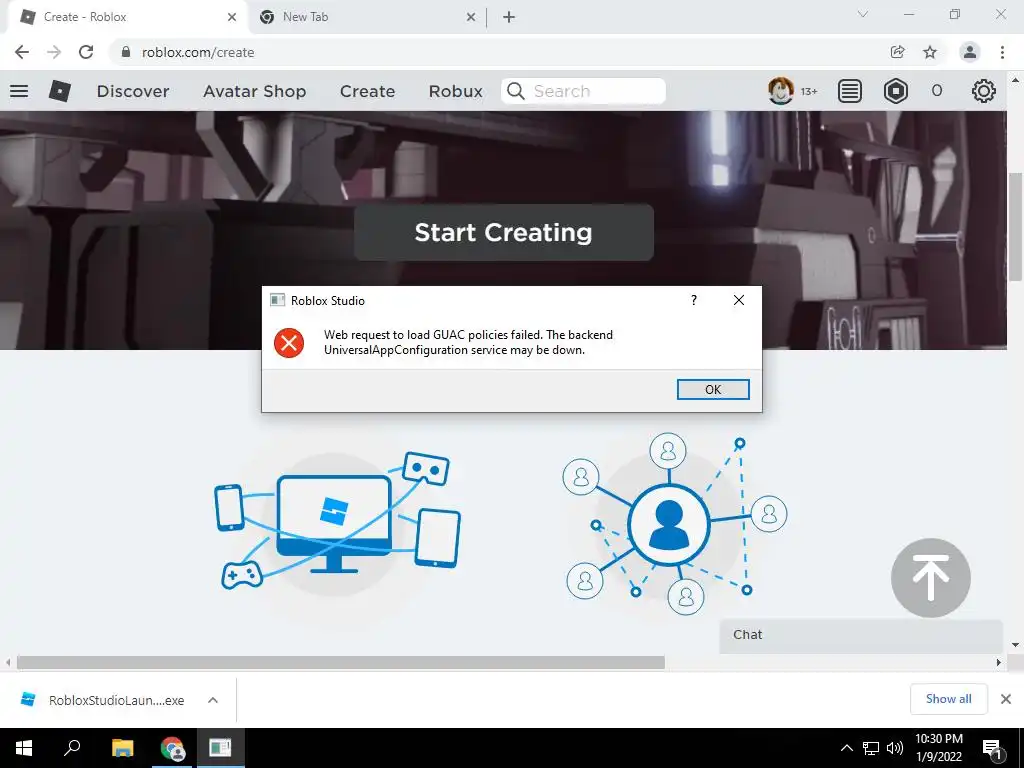The image size is (1024, 768).
Task: Open the Discover menu item
Action: point(133,91)
